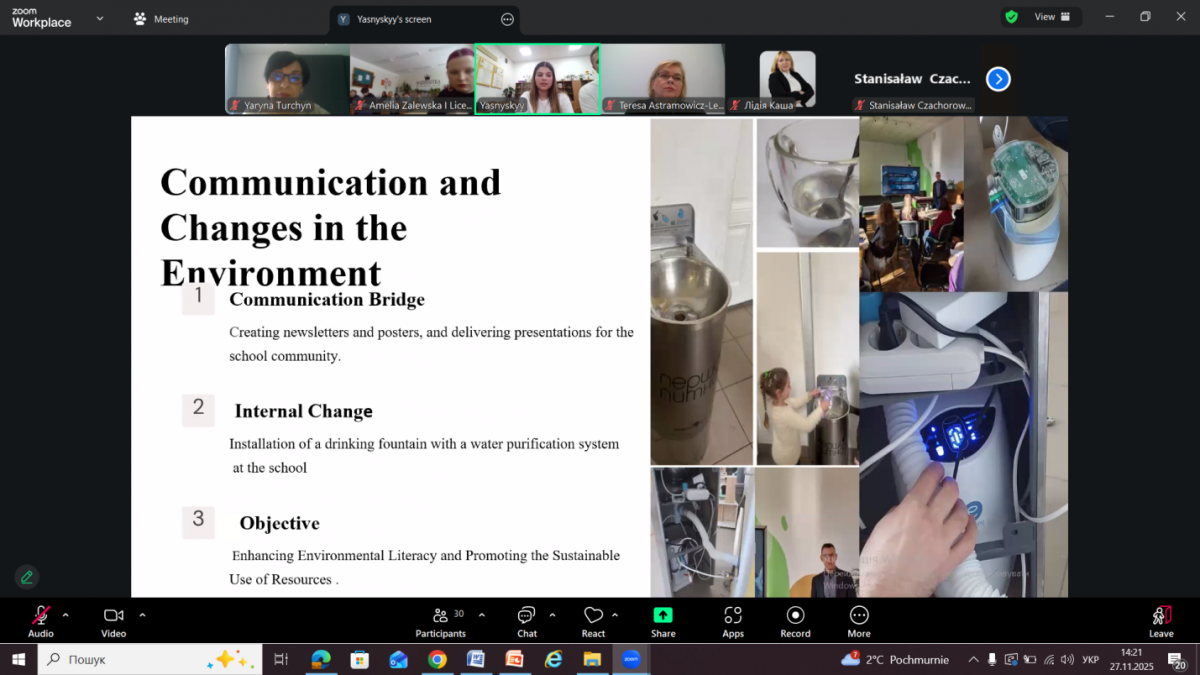Viewport: 1200px width, 675px height.
Task: Click the React heart icon
Action: (x=593, y=616)
